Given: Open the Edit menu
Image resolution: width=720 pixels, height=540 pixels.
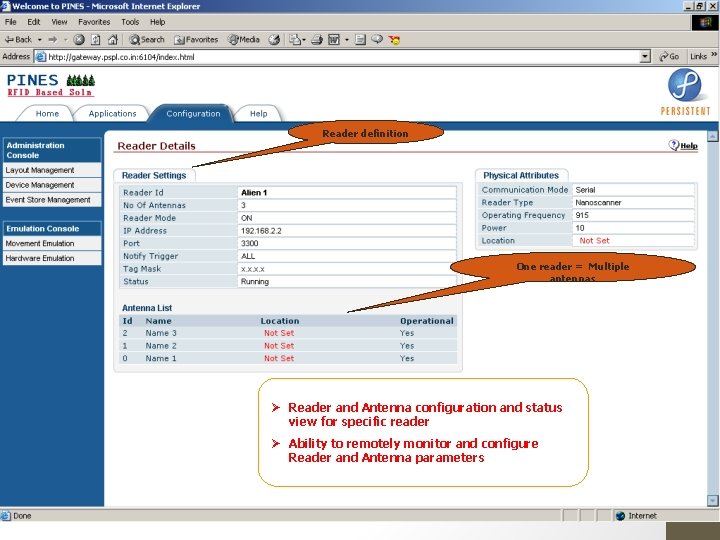Looking at the screenshot, I should point(34,22).
